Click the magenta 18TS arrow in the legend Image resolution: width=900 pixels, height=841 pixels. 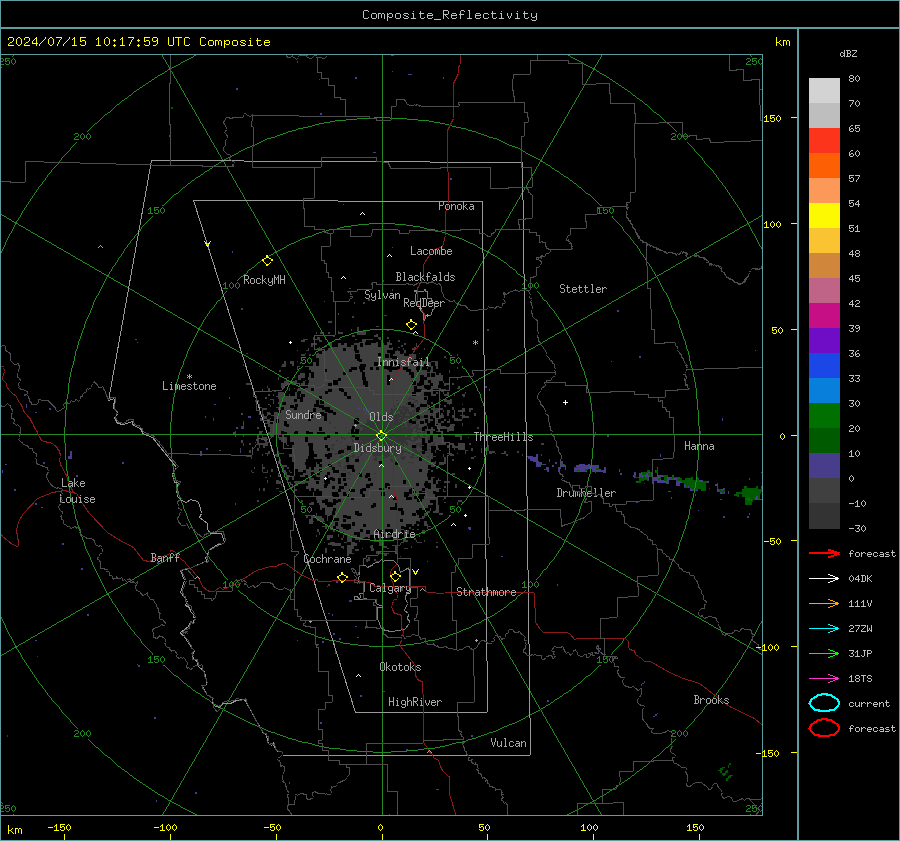point(824,679)
